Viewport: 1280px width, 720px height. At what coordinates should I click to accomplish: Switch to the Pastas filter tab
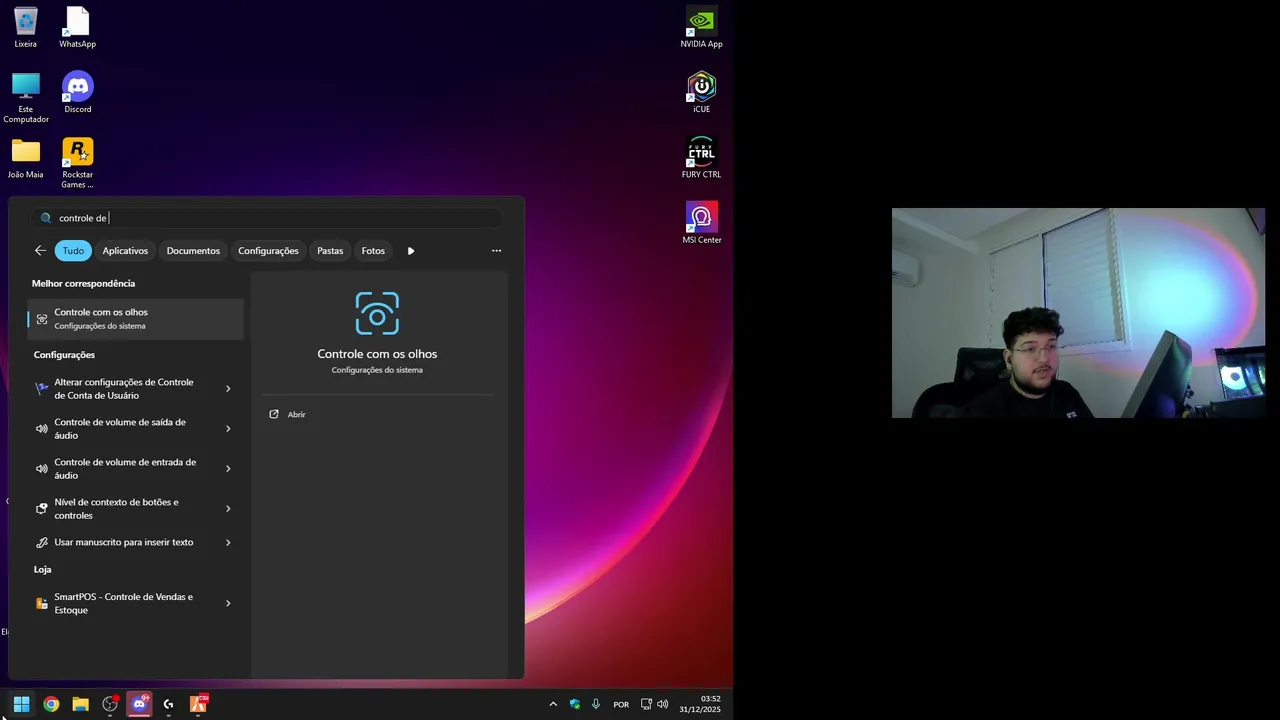(330, 251)
